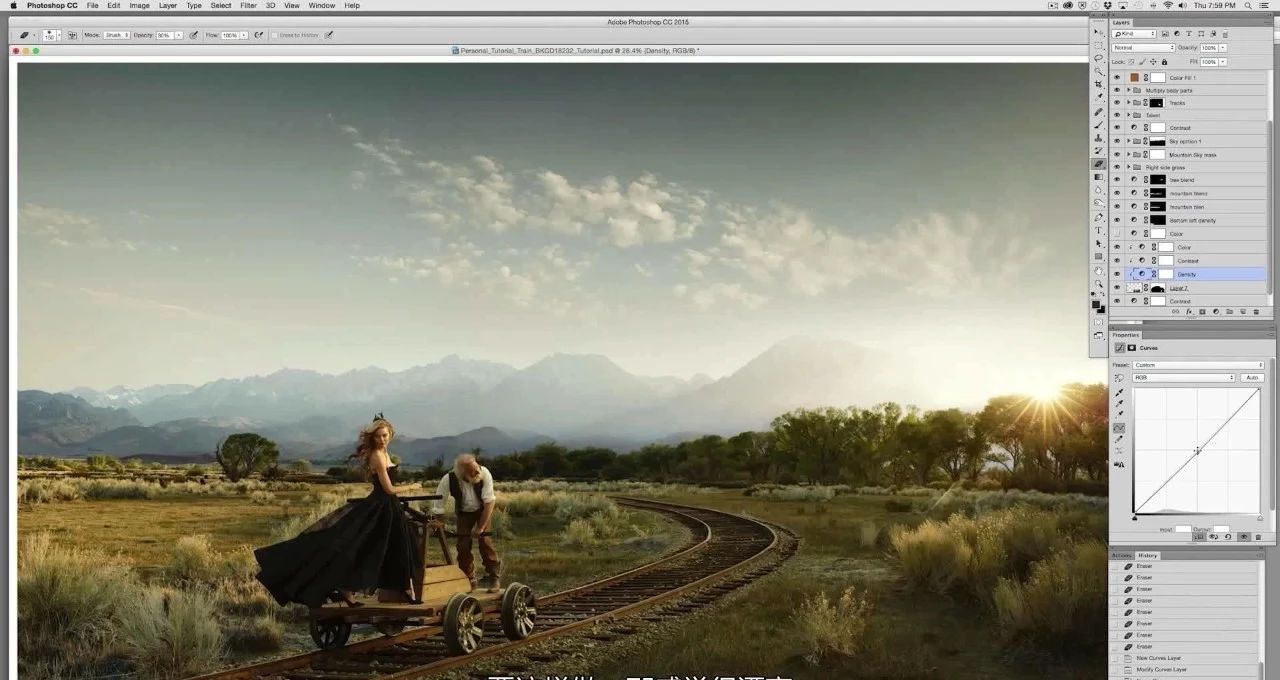Screen dimensions: 1280x680
Task: Open the Kind layer filter dropdown
Action: coord(1134,34)
